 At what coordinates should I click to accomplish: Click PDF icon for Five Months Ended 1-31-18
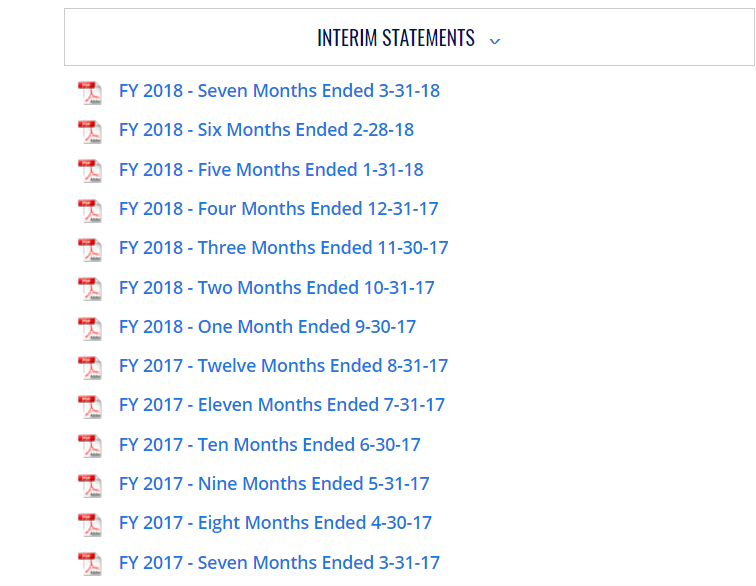coord(90,171)
